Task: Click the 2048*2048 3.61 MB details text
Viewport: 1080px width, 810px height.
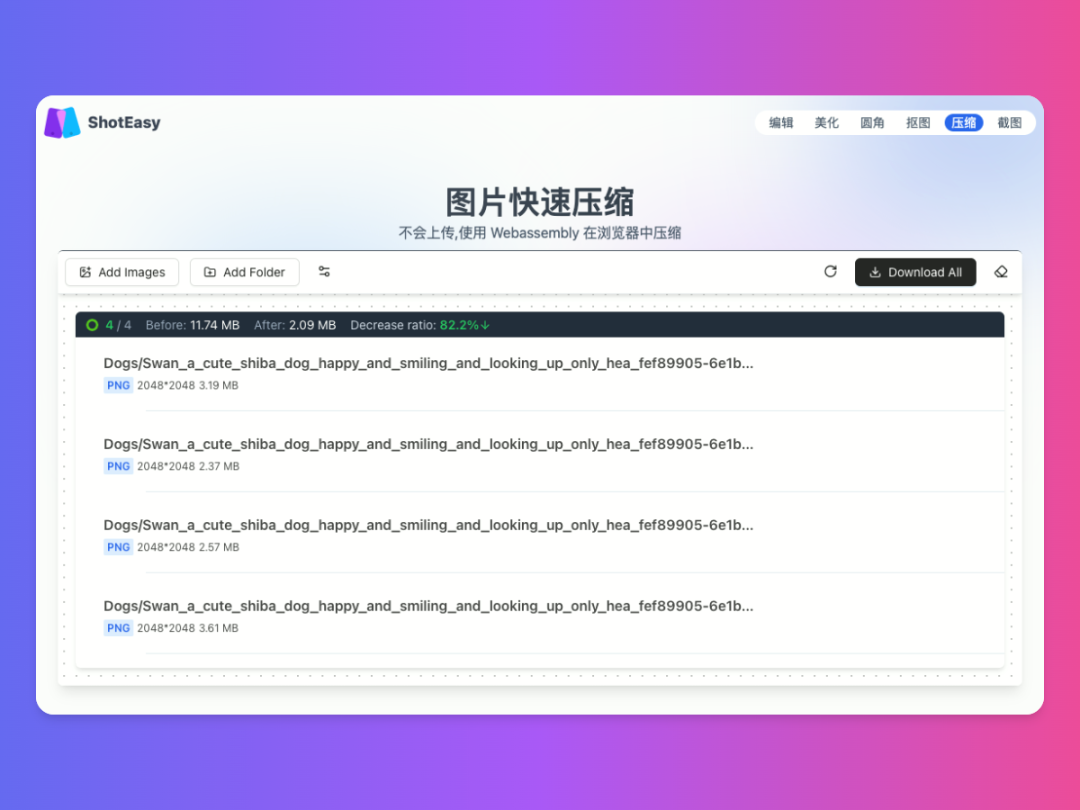Action: [x=187, y=628]
